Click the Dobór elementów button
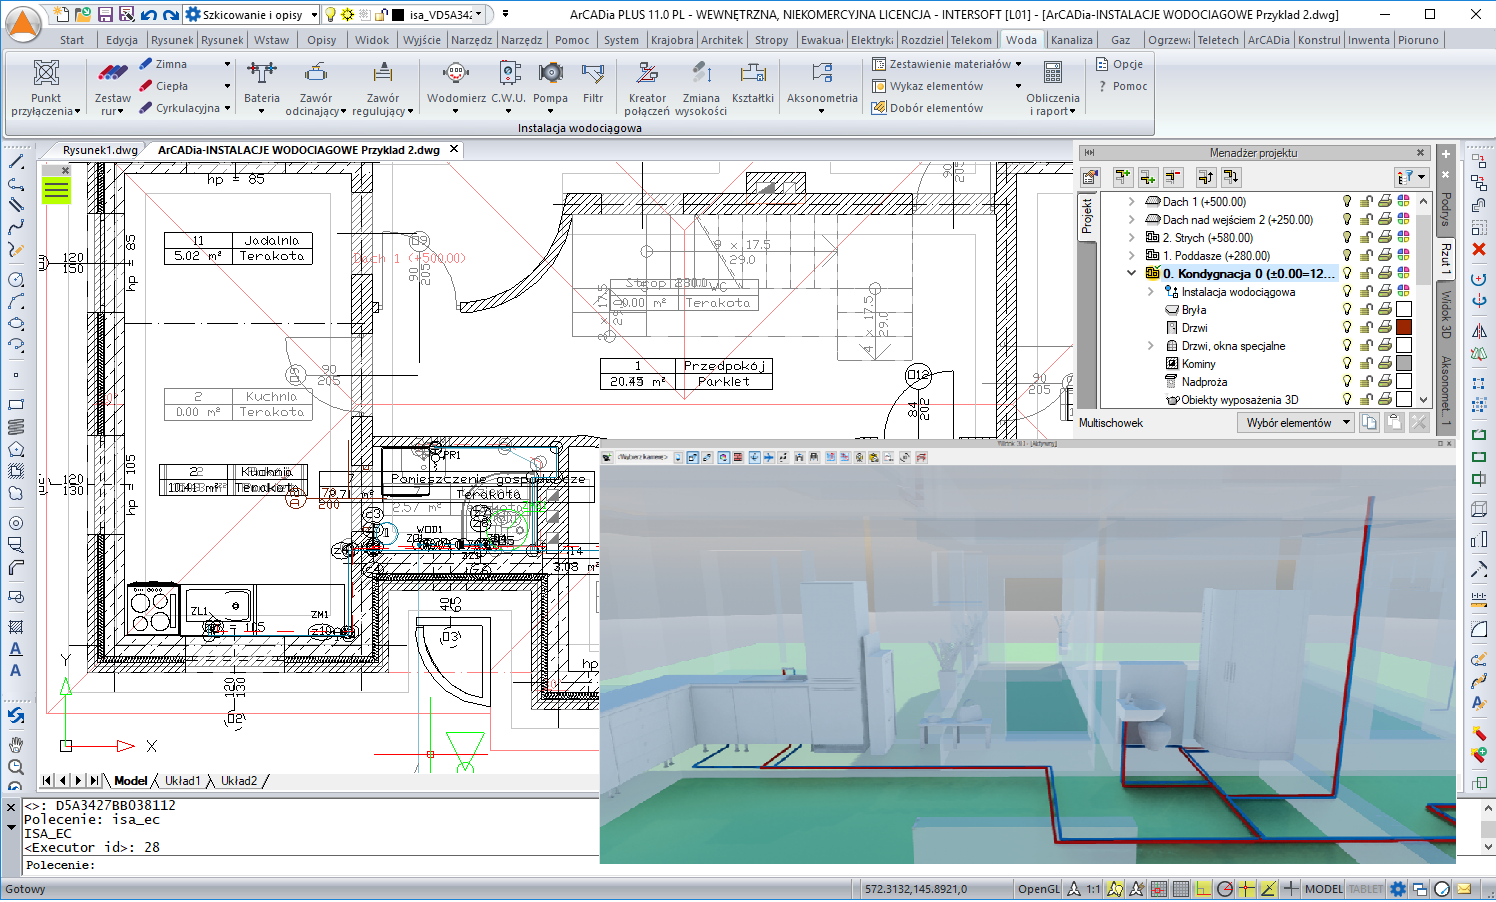 (936, 108)
